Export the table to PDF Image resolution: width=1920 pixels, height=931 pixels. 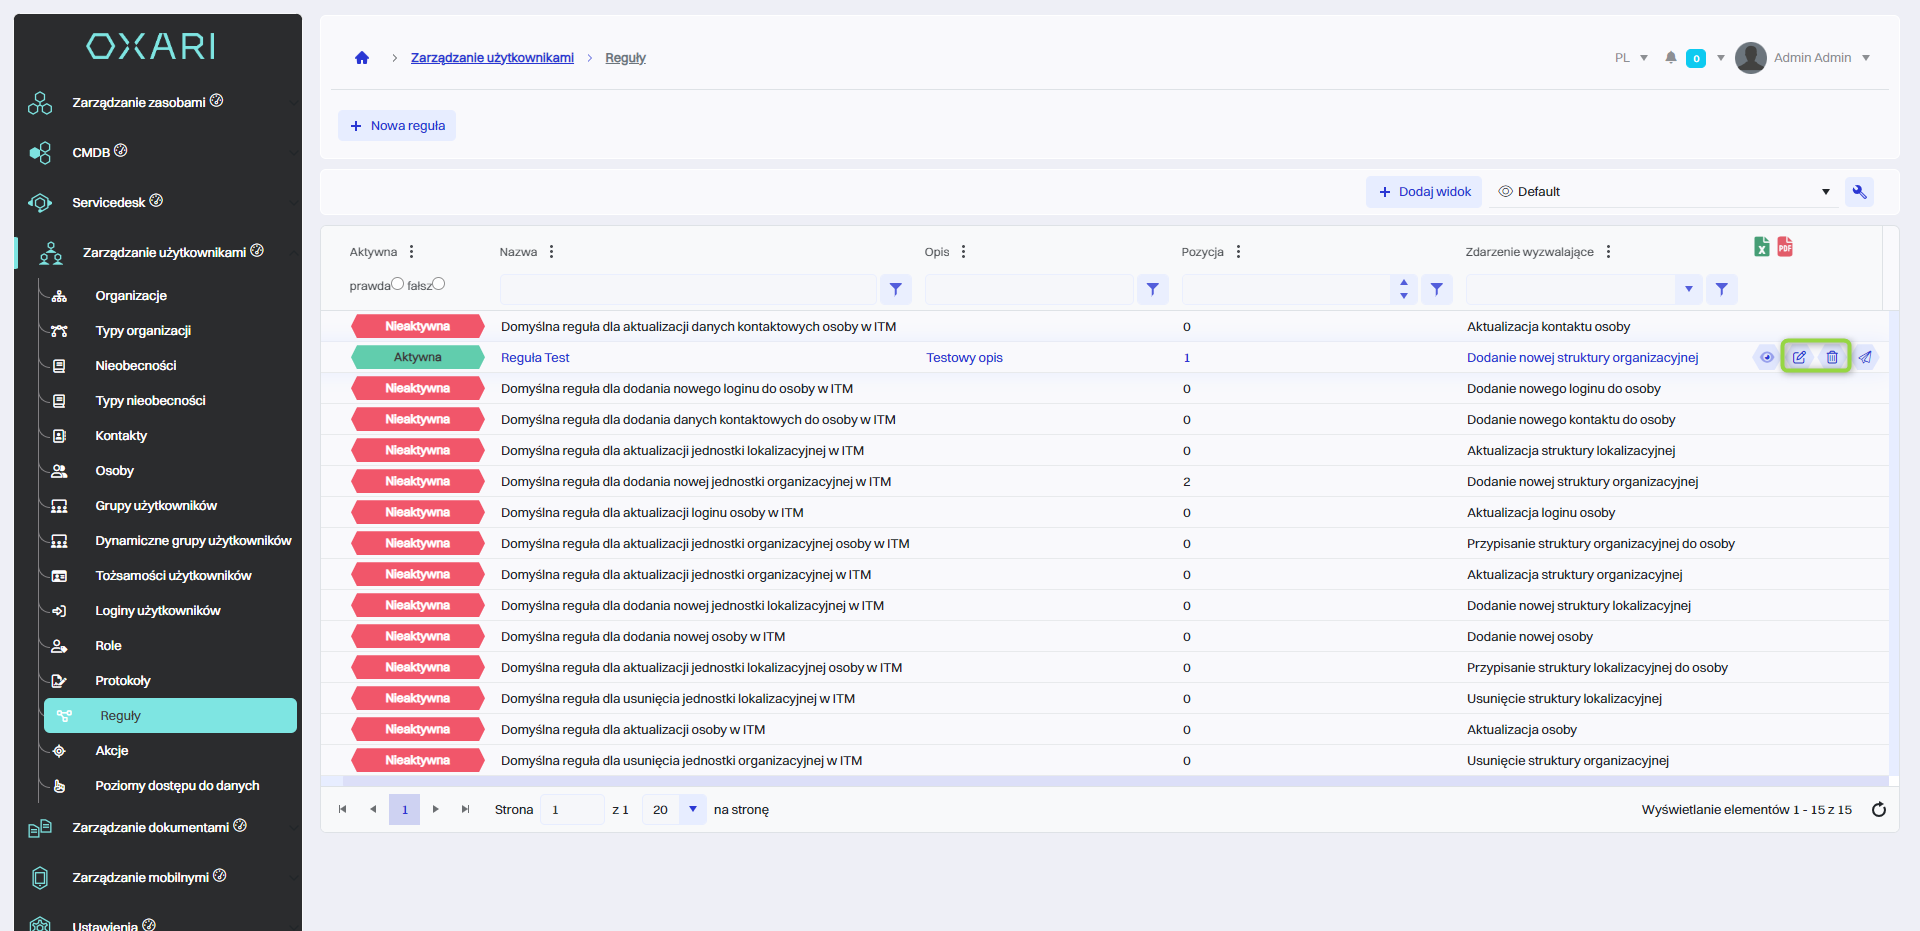pos(1785,247)
